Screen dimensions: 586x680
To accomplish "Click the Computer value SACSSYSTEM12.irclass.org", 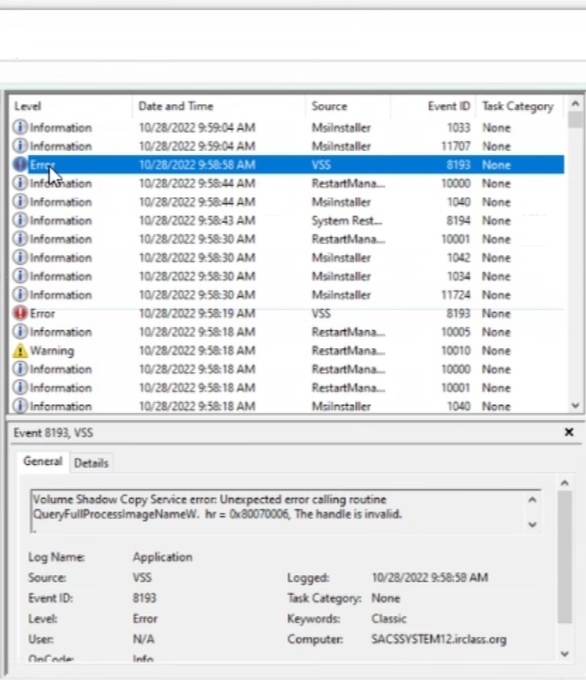I will click(x=439, y=639).
